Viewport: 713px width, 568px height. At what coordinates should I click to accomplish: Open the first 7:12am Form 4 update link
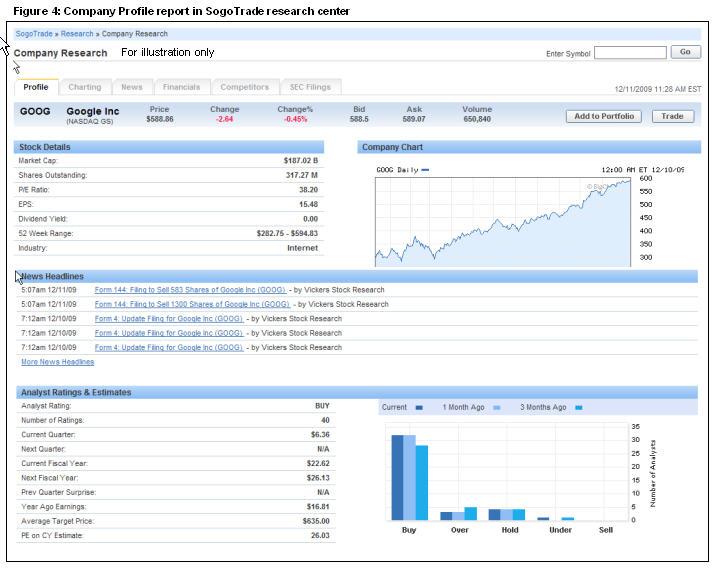(x=169, y=319)
